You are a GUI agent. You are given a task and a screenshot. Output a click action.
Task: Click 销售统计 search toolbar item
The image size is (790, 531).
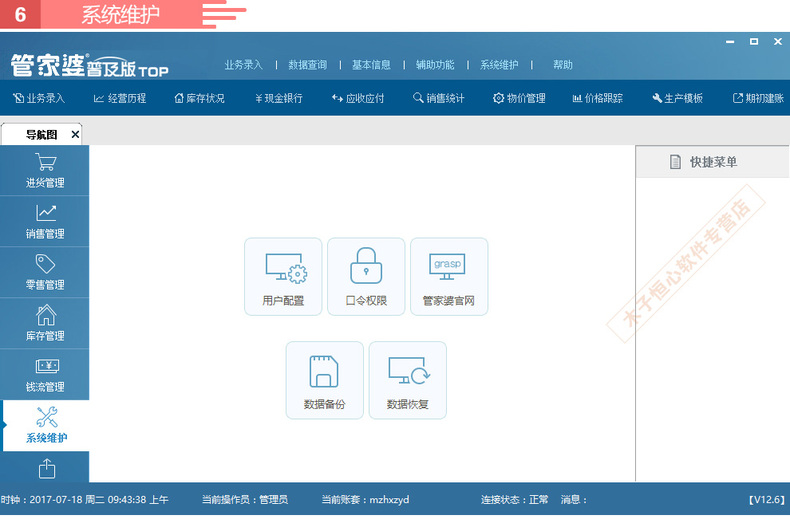[x=439, y=98]
